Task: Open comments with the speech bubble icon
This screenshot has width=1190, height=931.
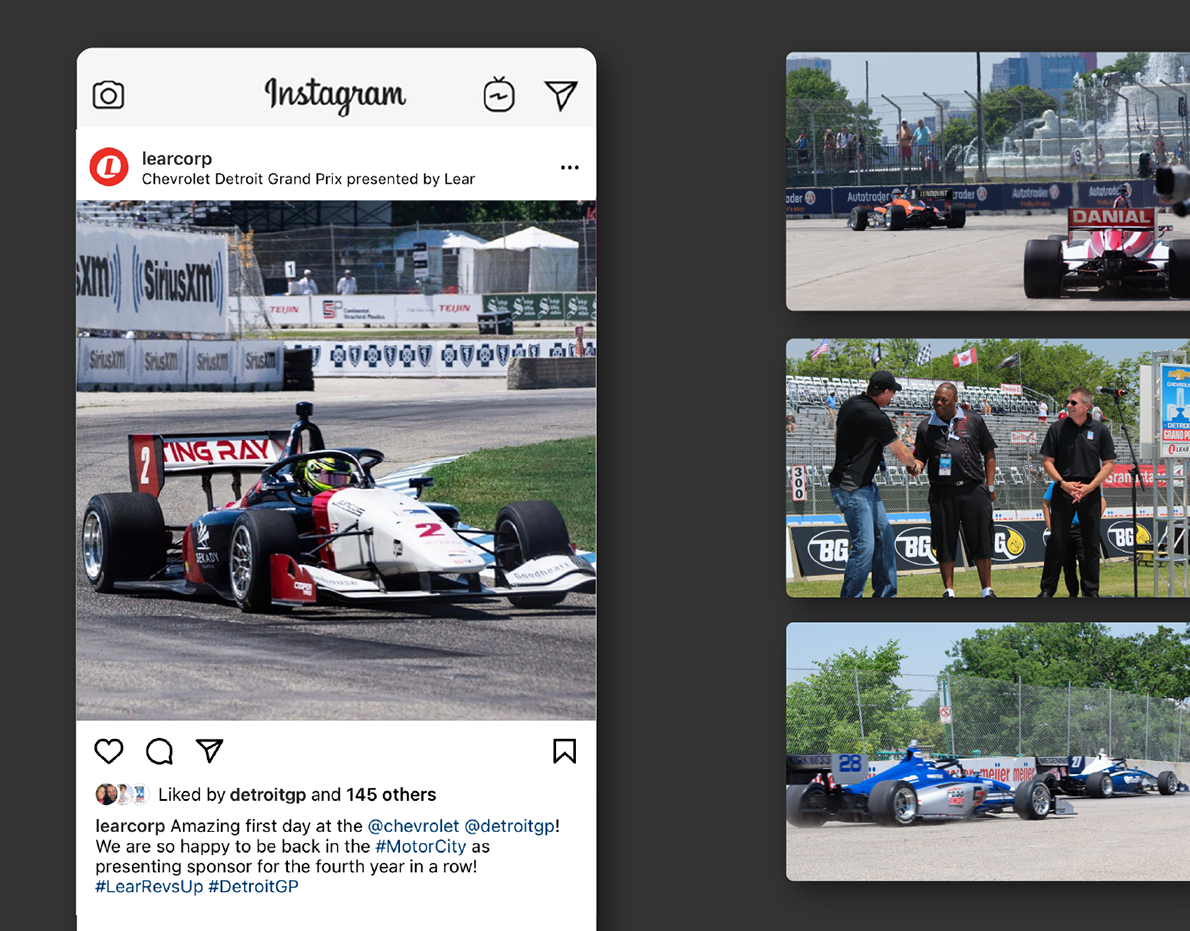Action: pos(159,751)
